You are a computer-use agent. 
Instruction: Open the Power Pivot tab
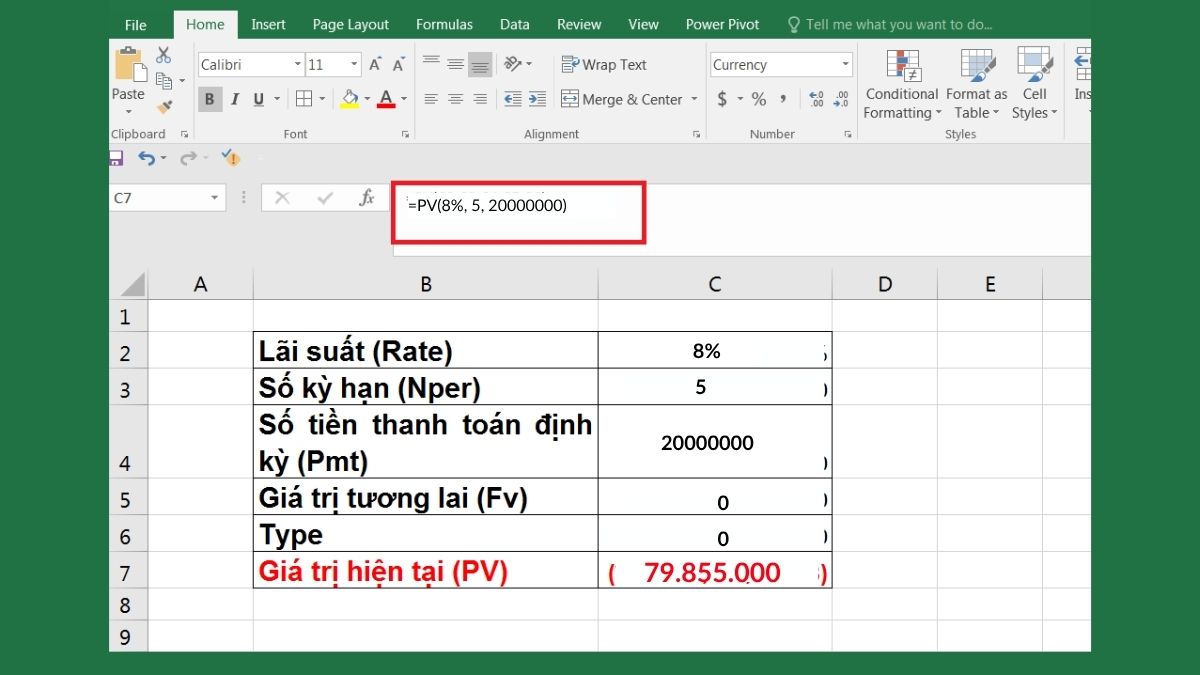tap(722, 23)
